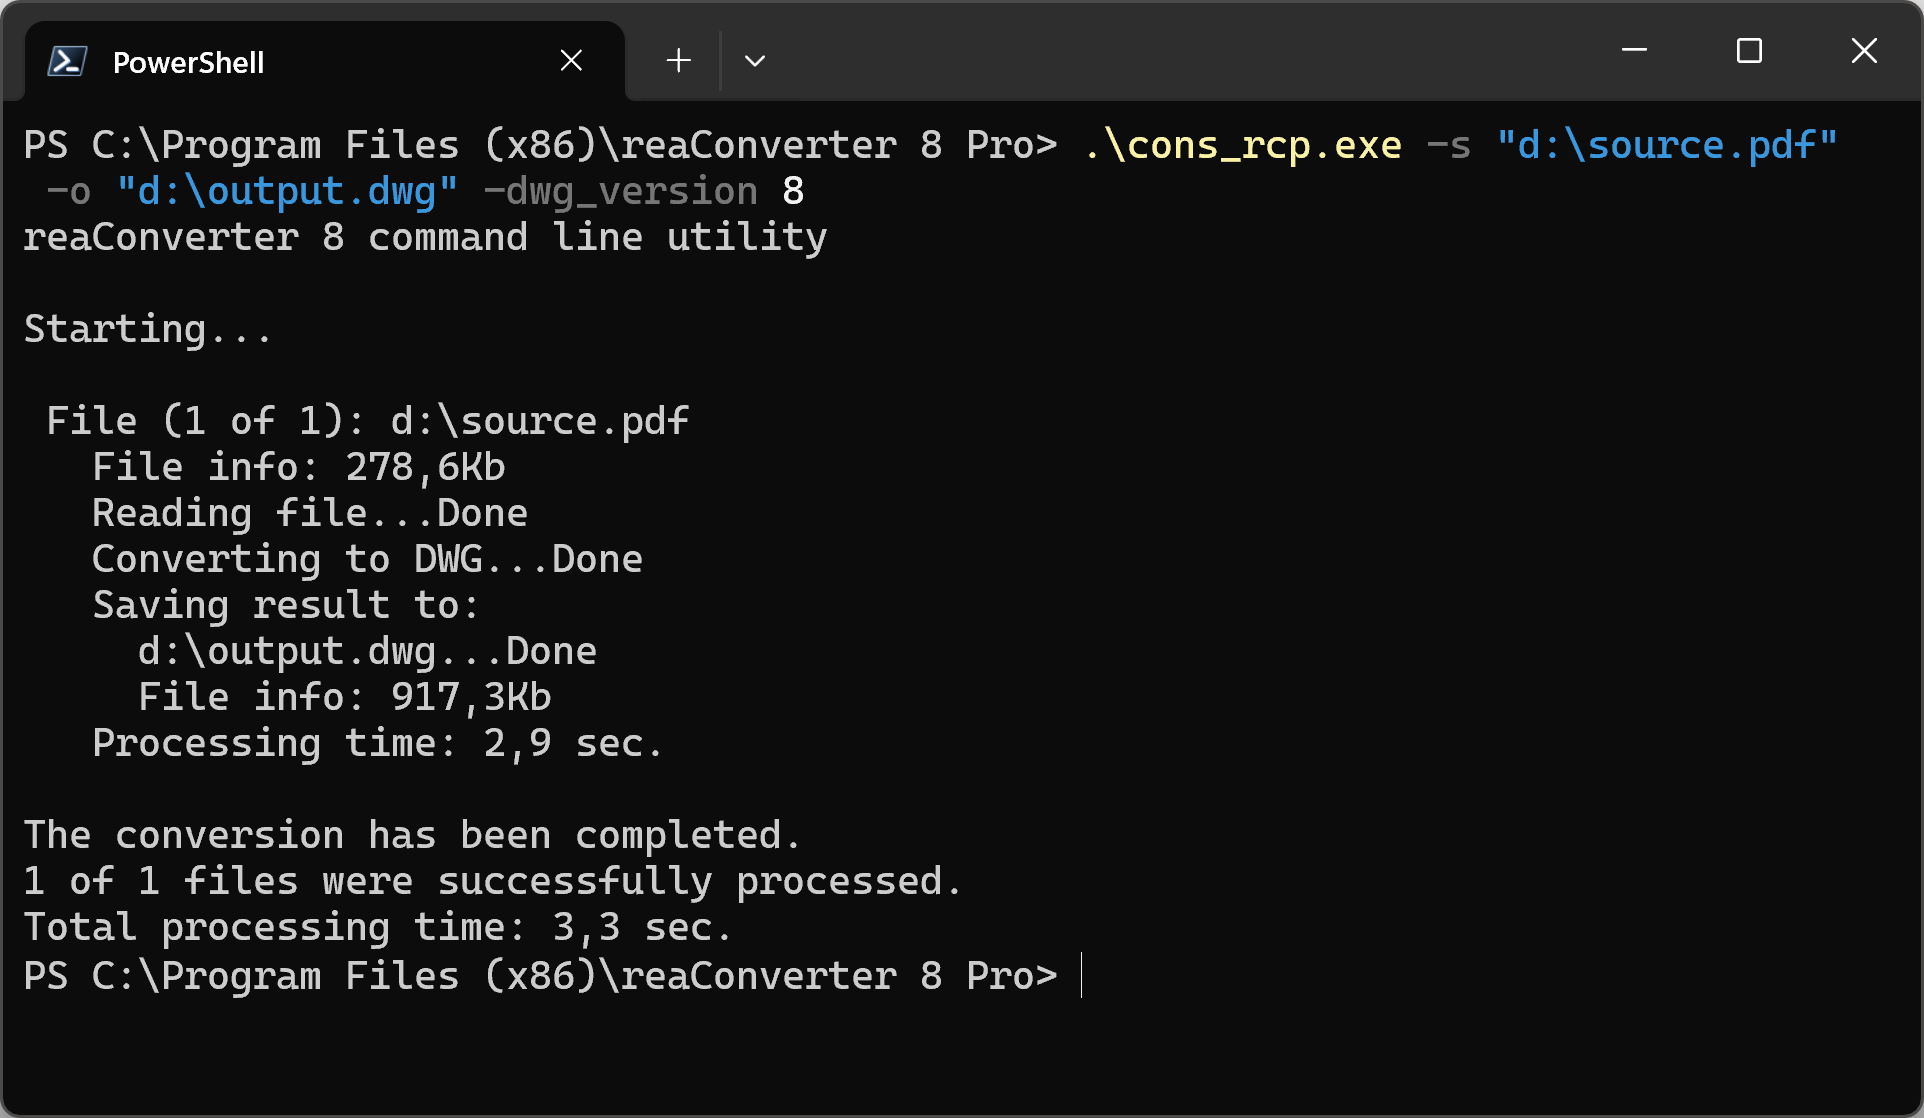Close the terminal window

point(1864,50)
